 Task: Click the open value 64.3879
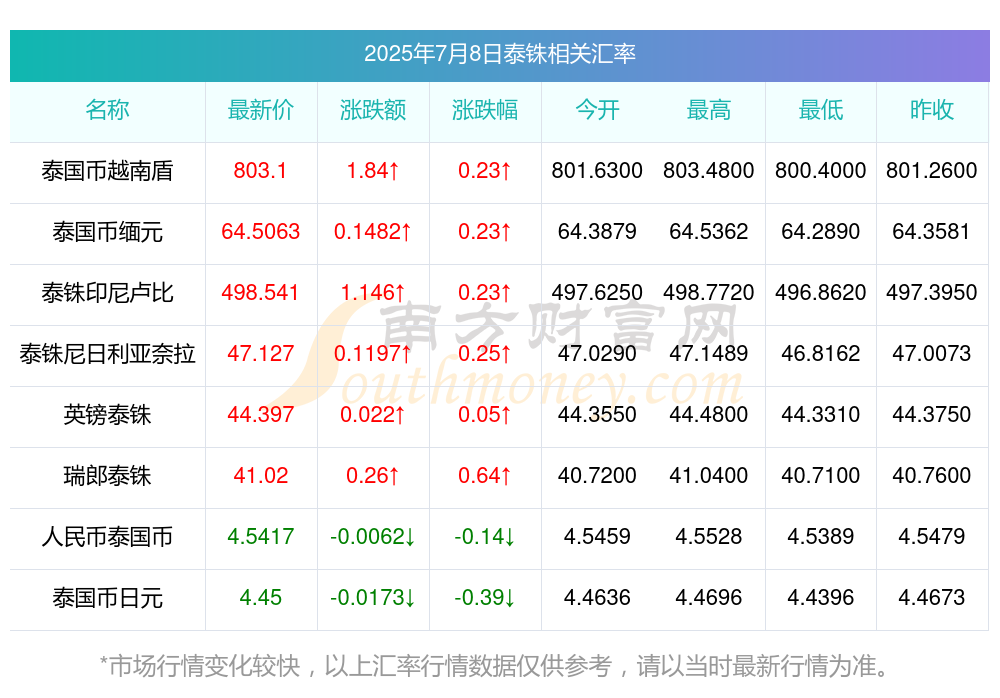coord(597,231)
